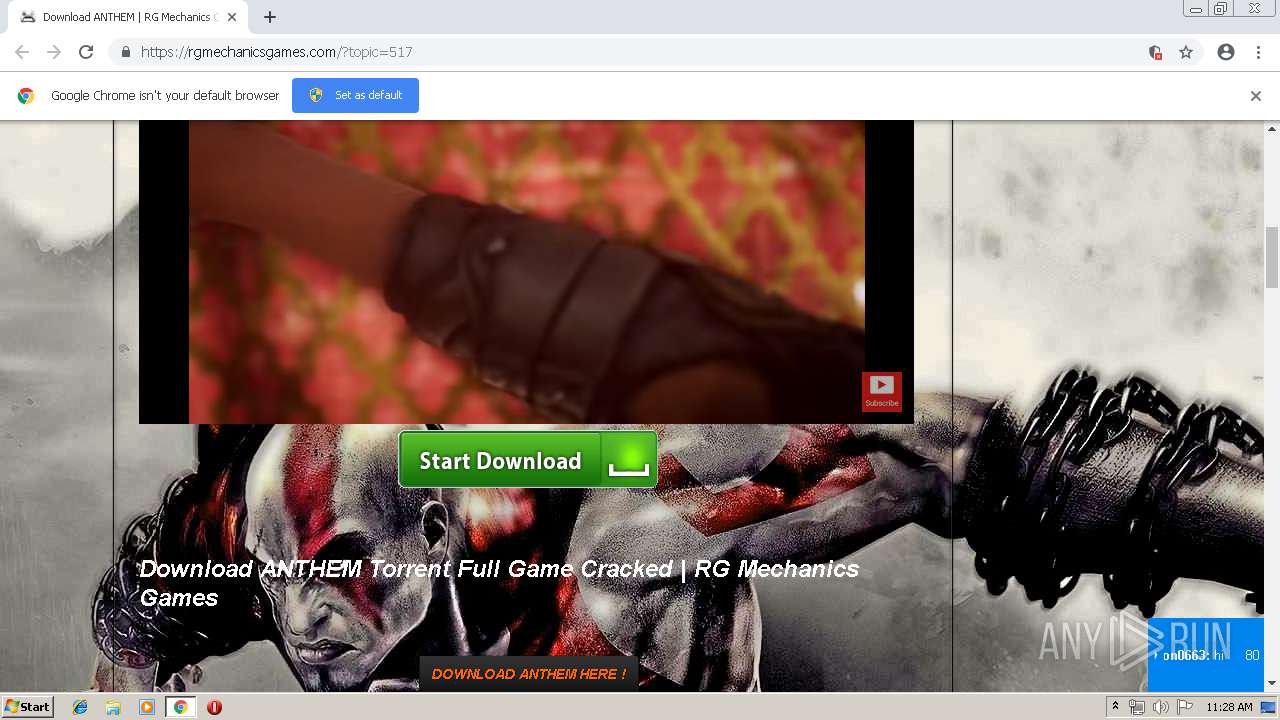The width and height of the screenshot is (1280, 720).
Task: Click the address bar URL field
Action: (640, 52)
